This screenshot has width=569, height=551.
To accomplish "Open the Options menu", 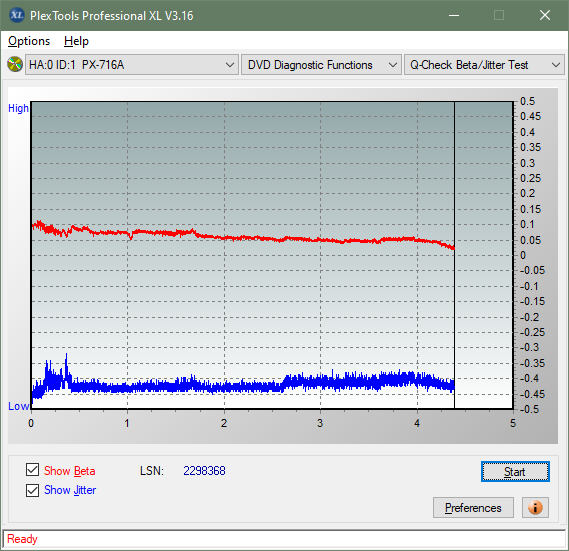I will [x=29, y=41].
